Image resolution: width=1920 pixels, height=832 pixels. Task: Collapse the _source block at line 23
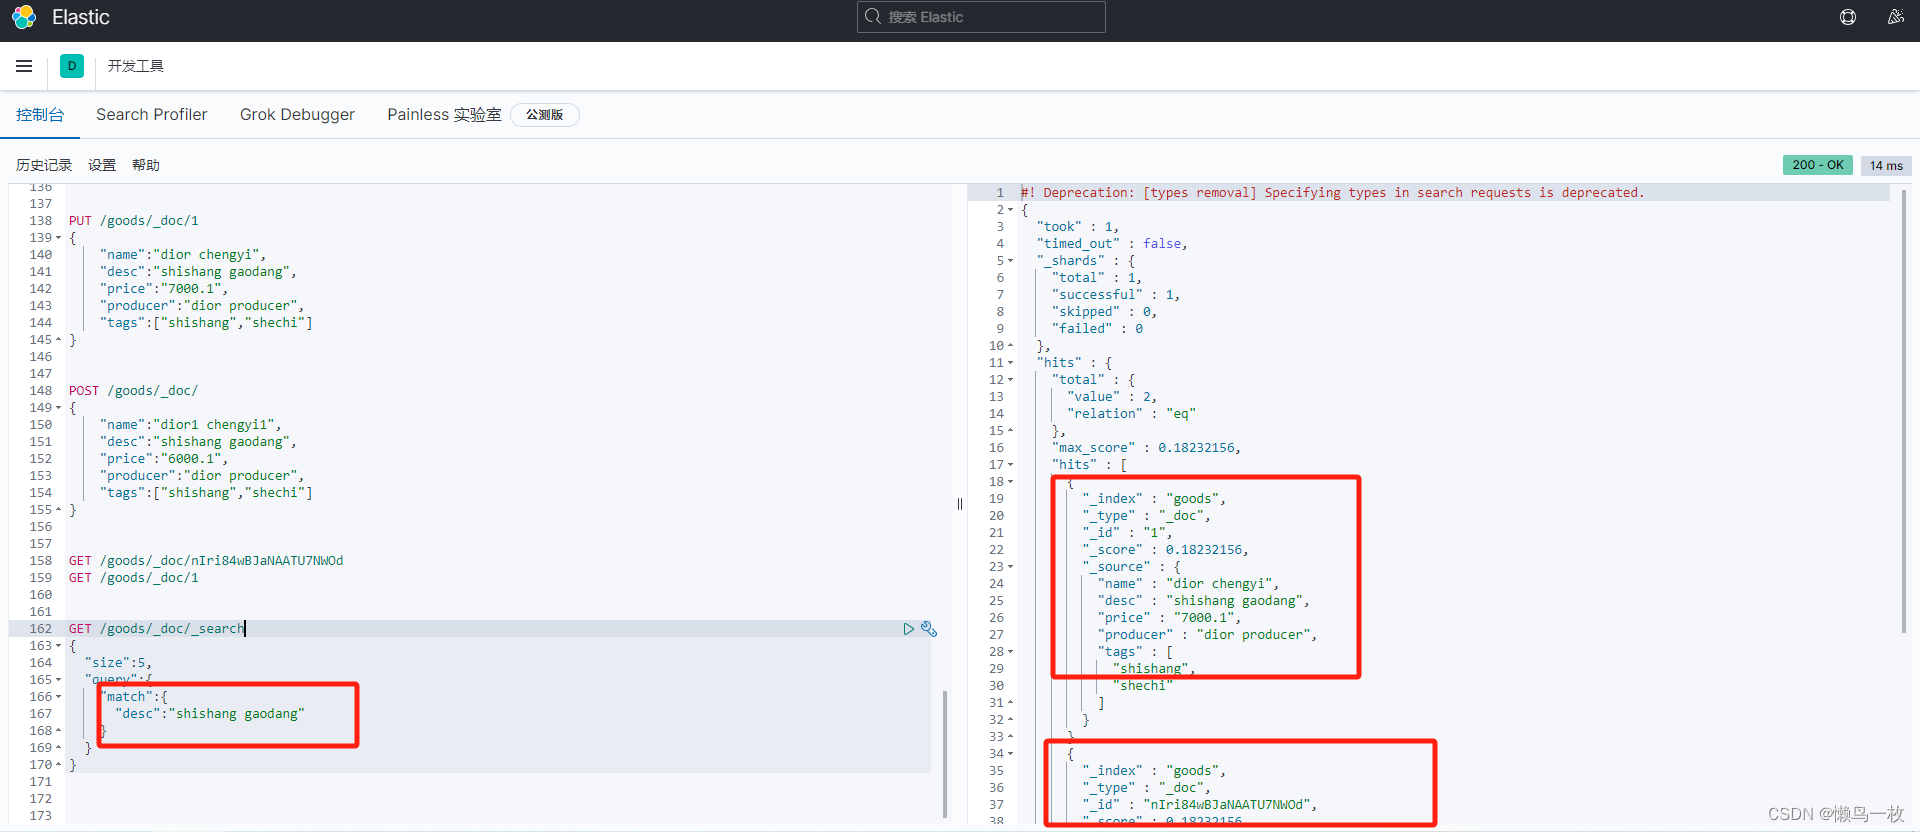[1010, 567]
